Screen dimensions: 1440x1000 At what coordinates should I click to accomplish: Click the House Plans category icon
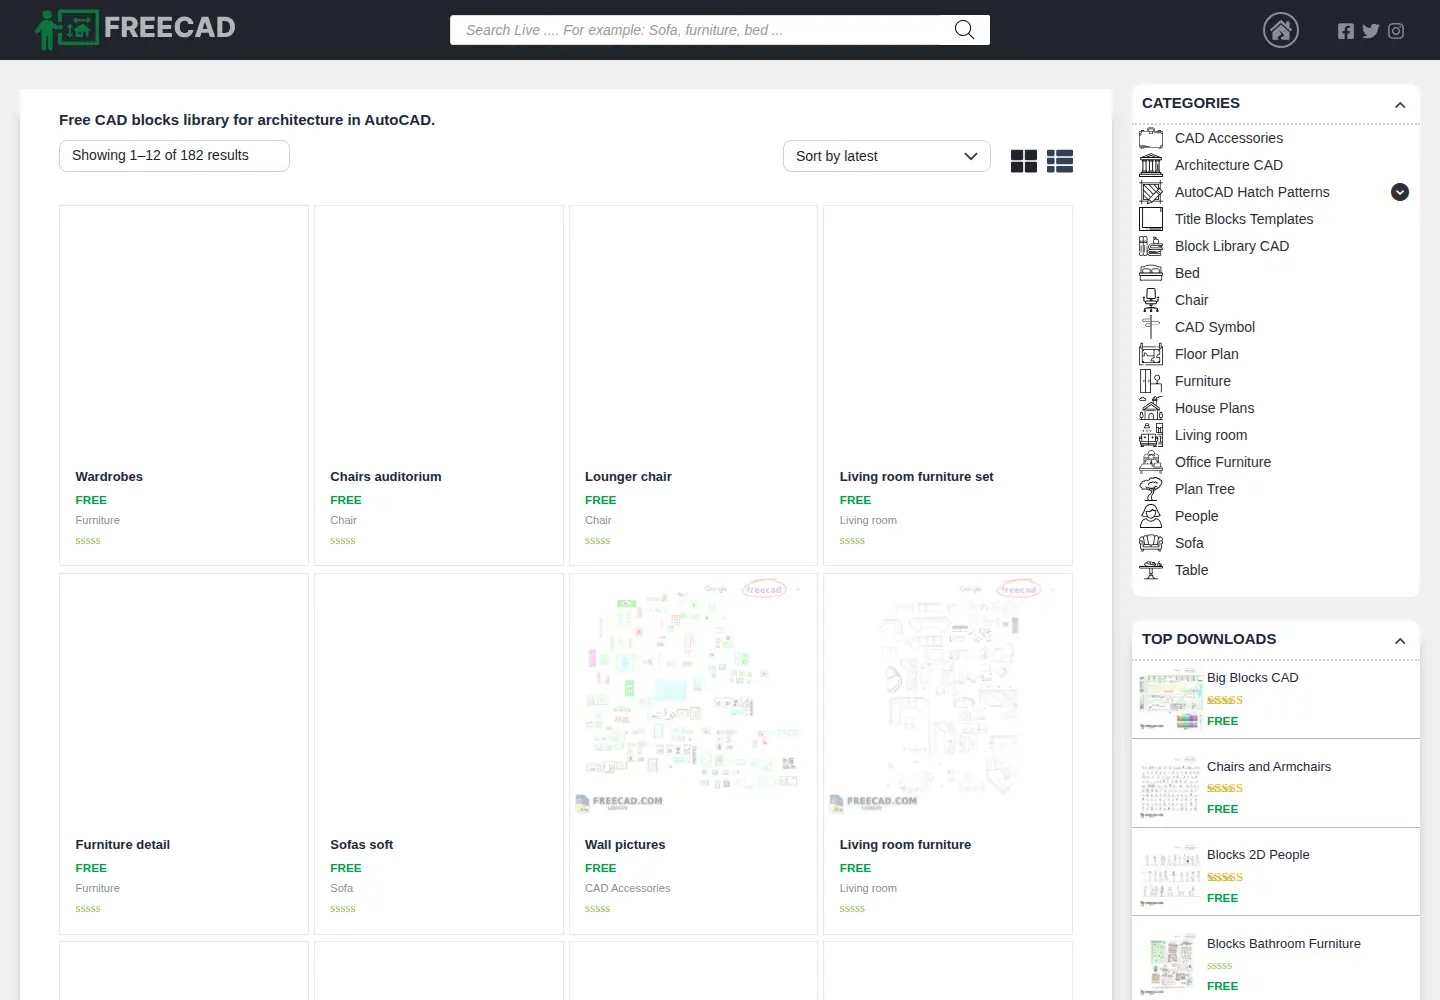point(1151,408)
